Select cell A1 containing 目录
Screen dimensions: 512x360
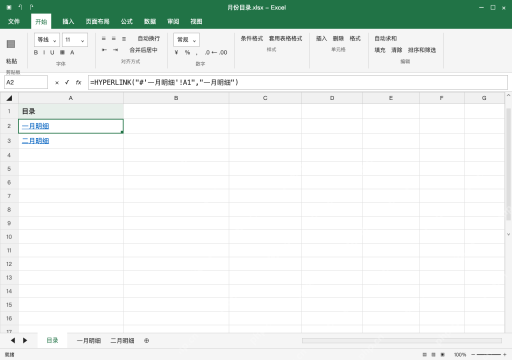(71, 111)
